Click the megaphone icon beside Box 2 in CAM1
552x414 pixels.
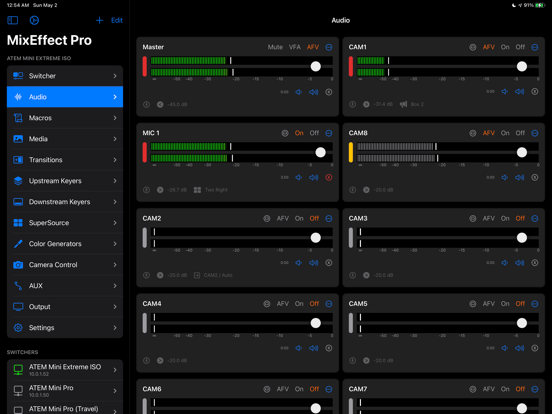pos(403,104)
